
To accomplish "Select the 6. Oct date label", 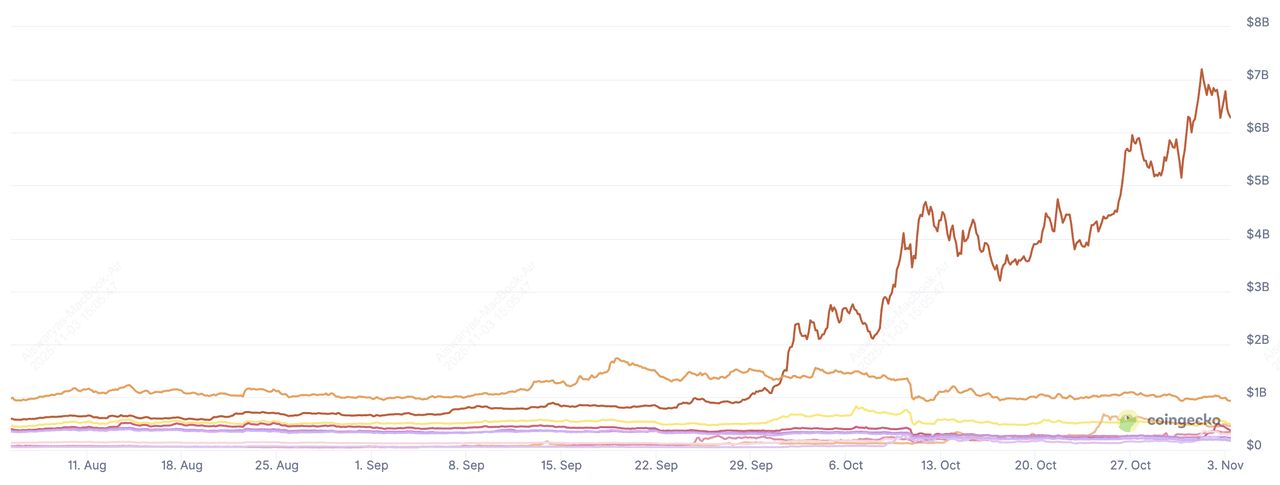I will 846,465.
